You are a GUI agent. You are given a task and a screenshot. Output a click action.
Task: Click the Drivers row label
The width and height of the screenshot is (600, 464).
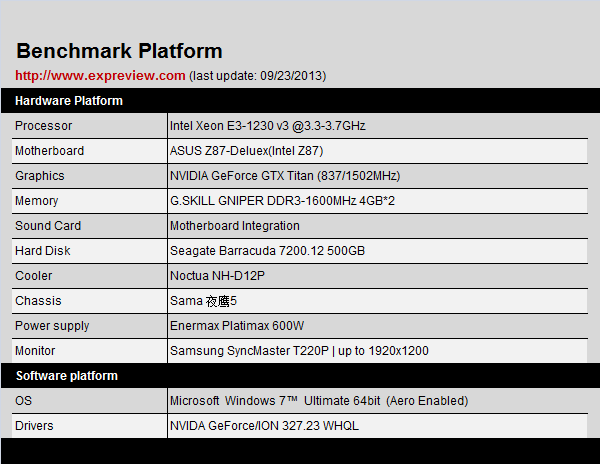click(x=34, y=426)
